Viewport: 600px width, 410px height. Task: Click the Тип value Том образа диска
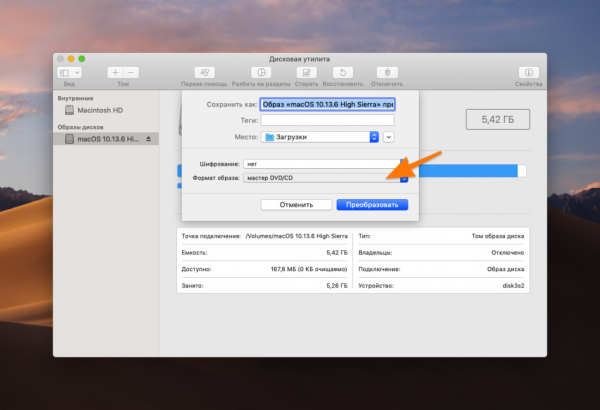tap(498, 236)
